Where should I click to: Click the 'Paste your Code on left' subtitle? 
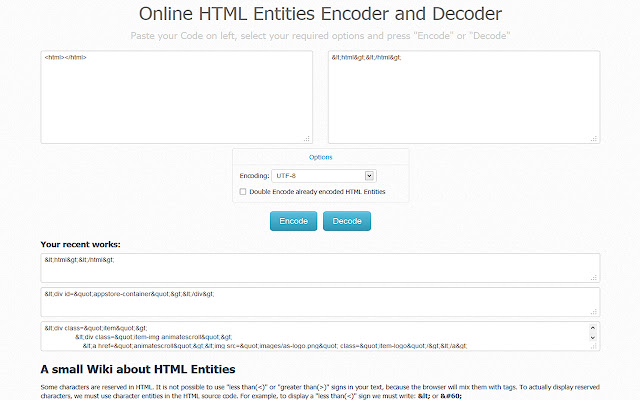tap(320, 36)
